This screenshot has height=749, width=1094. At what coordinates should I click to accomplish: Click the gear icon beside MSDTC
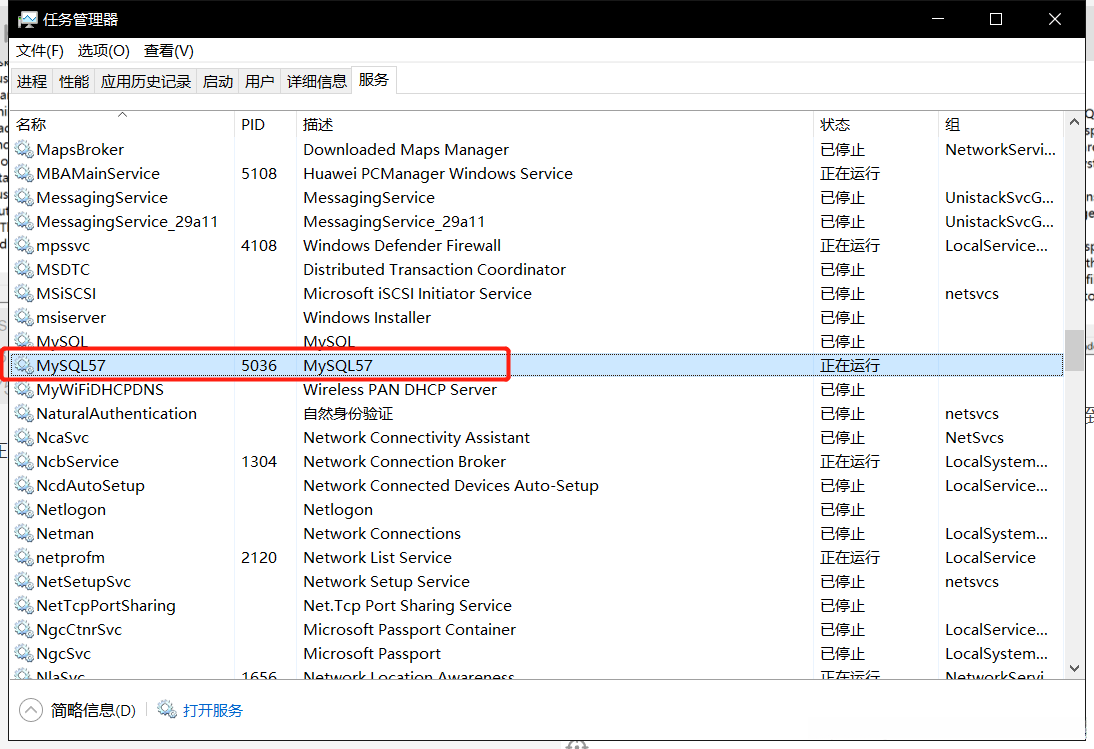click(x=24, y=269)
